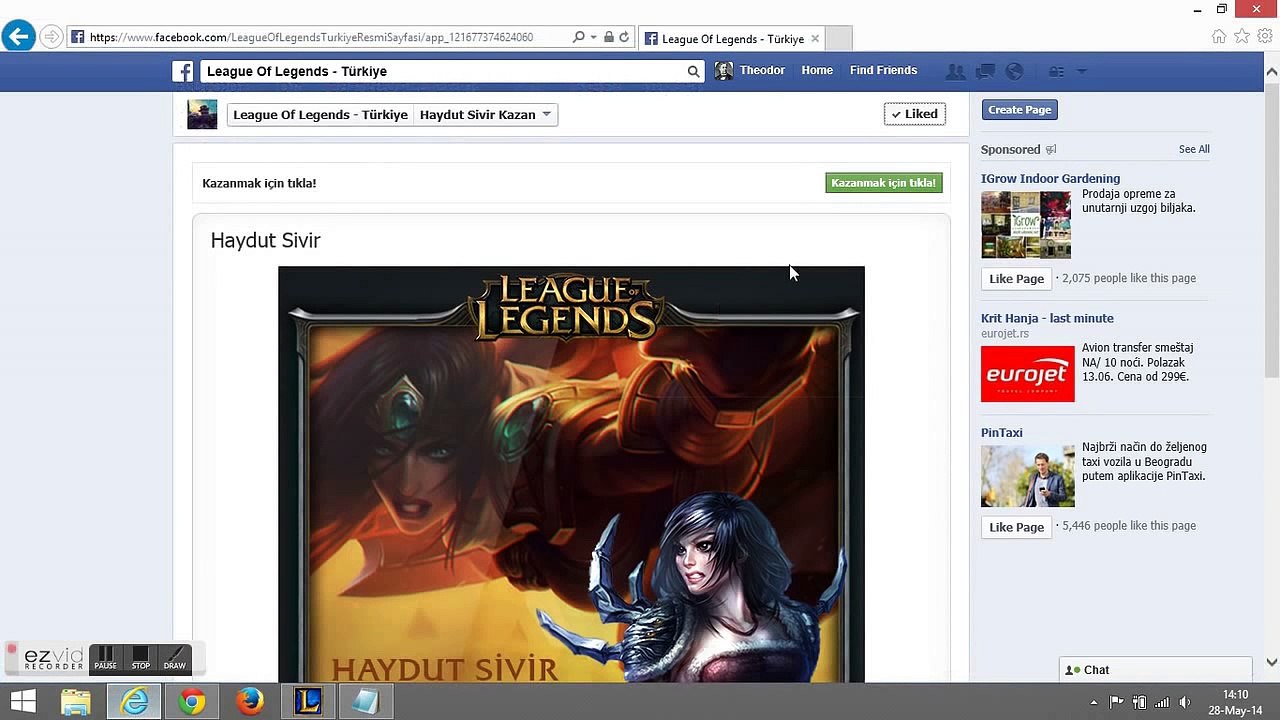Click the eurojet ad image

(x=1028, y=374)
